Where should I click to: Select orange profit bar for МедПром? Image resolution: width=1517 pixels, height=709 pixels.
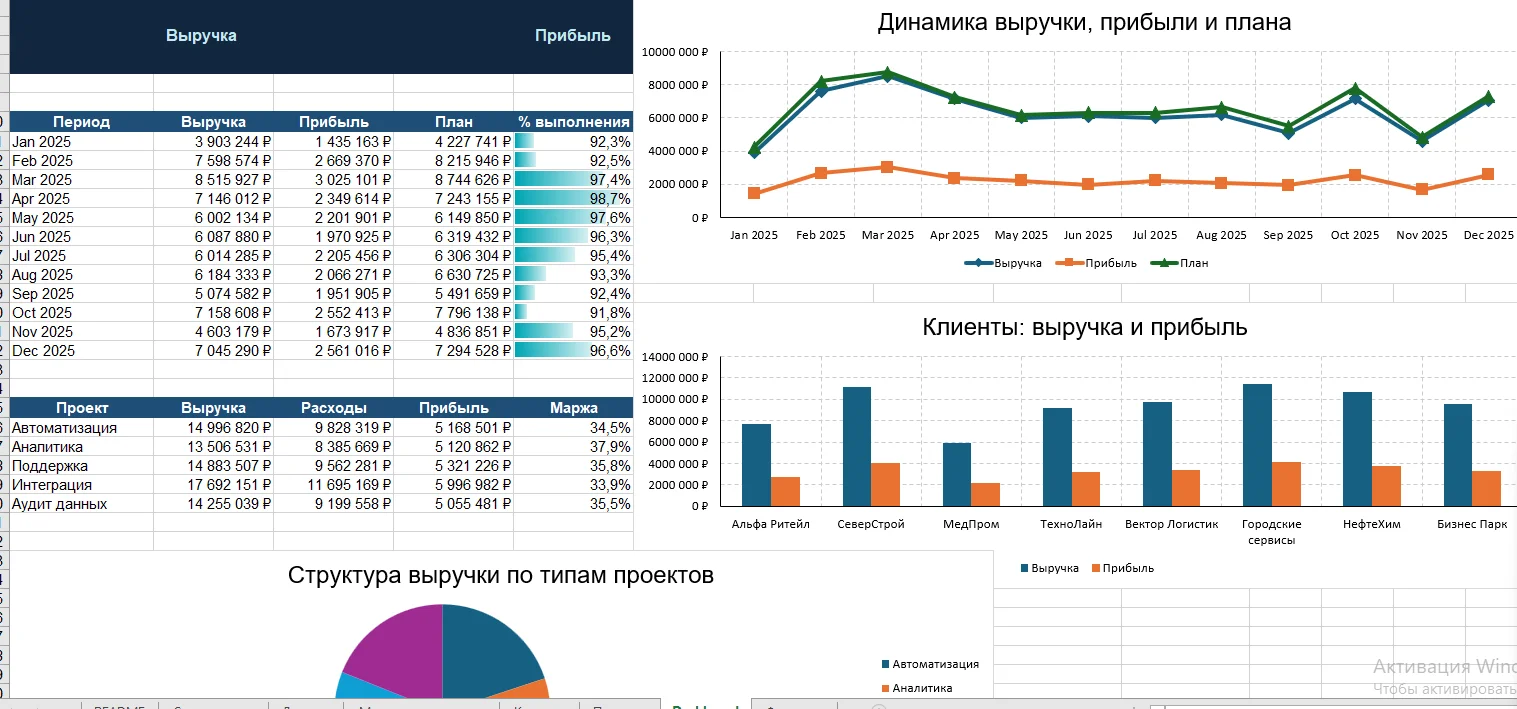(985, 494)
